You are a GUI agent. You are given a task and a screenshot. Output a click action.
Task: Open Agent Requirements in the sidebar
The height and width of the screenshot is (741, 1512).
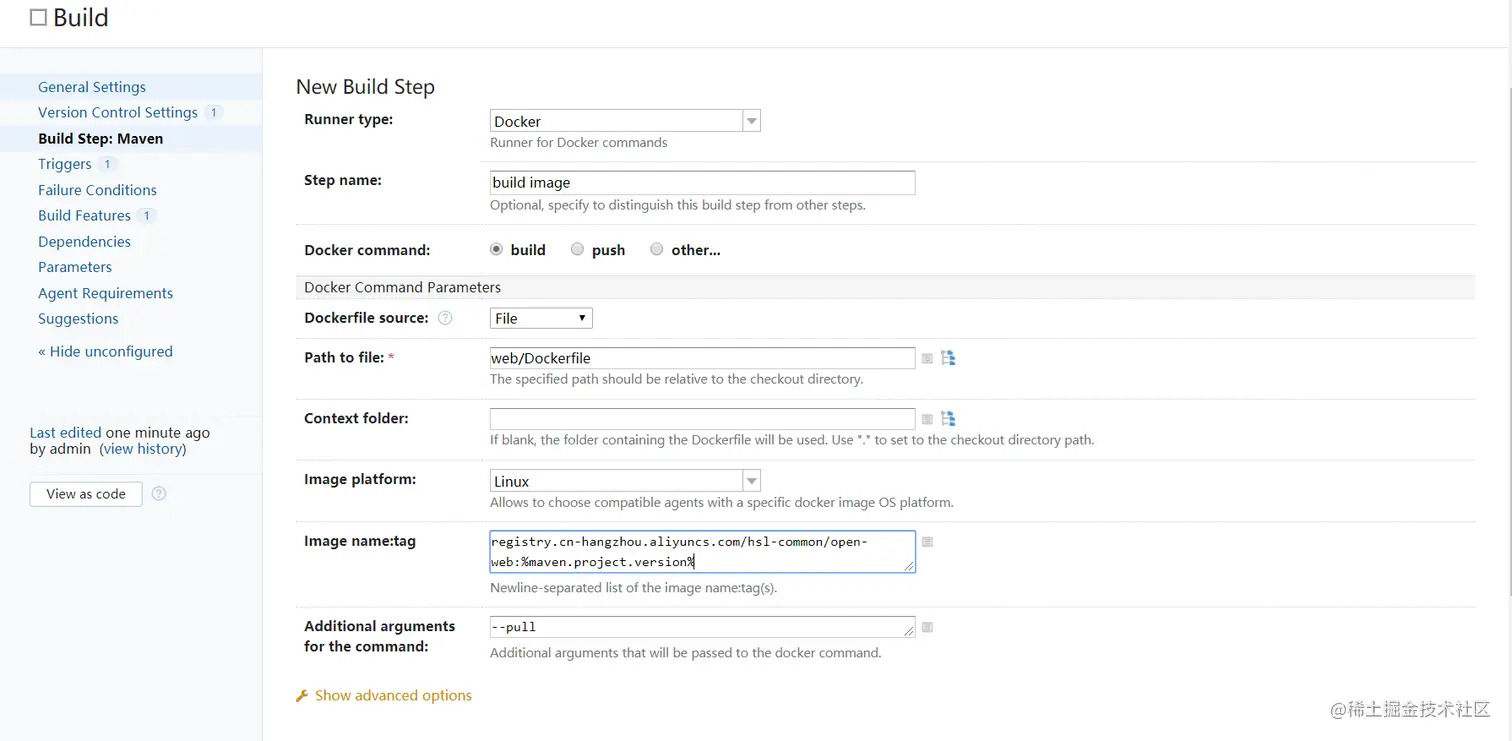pos(105,293)
